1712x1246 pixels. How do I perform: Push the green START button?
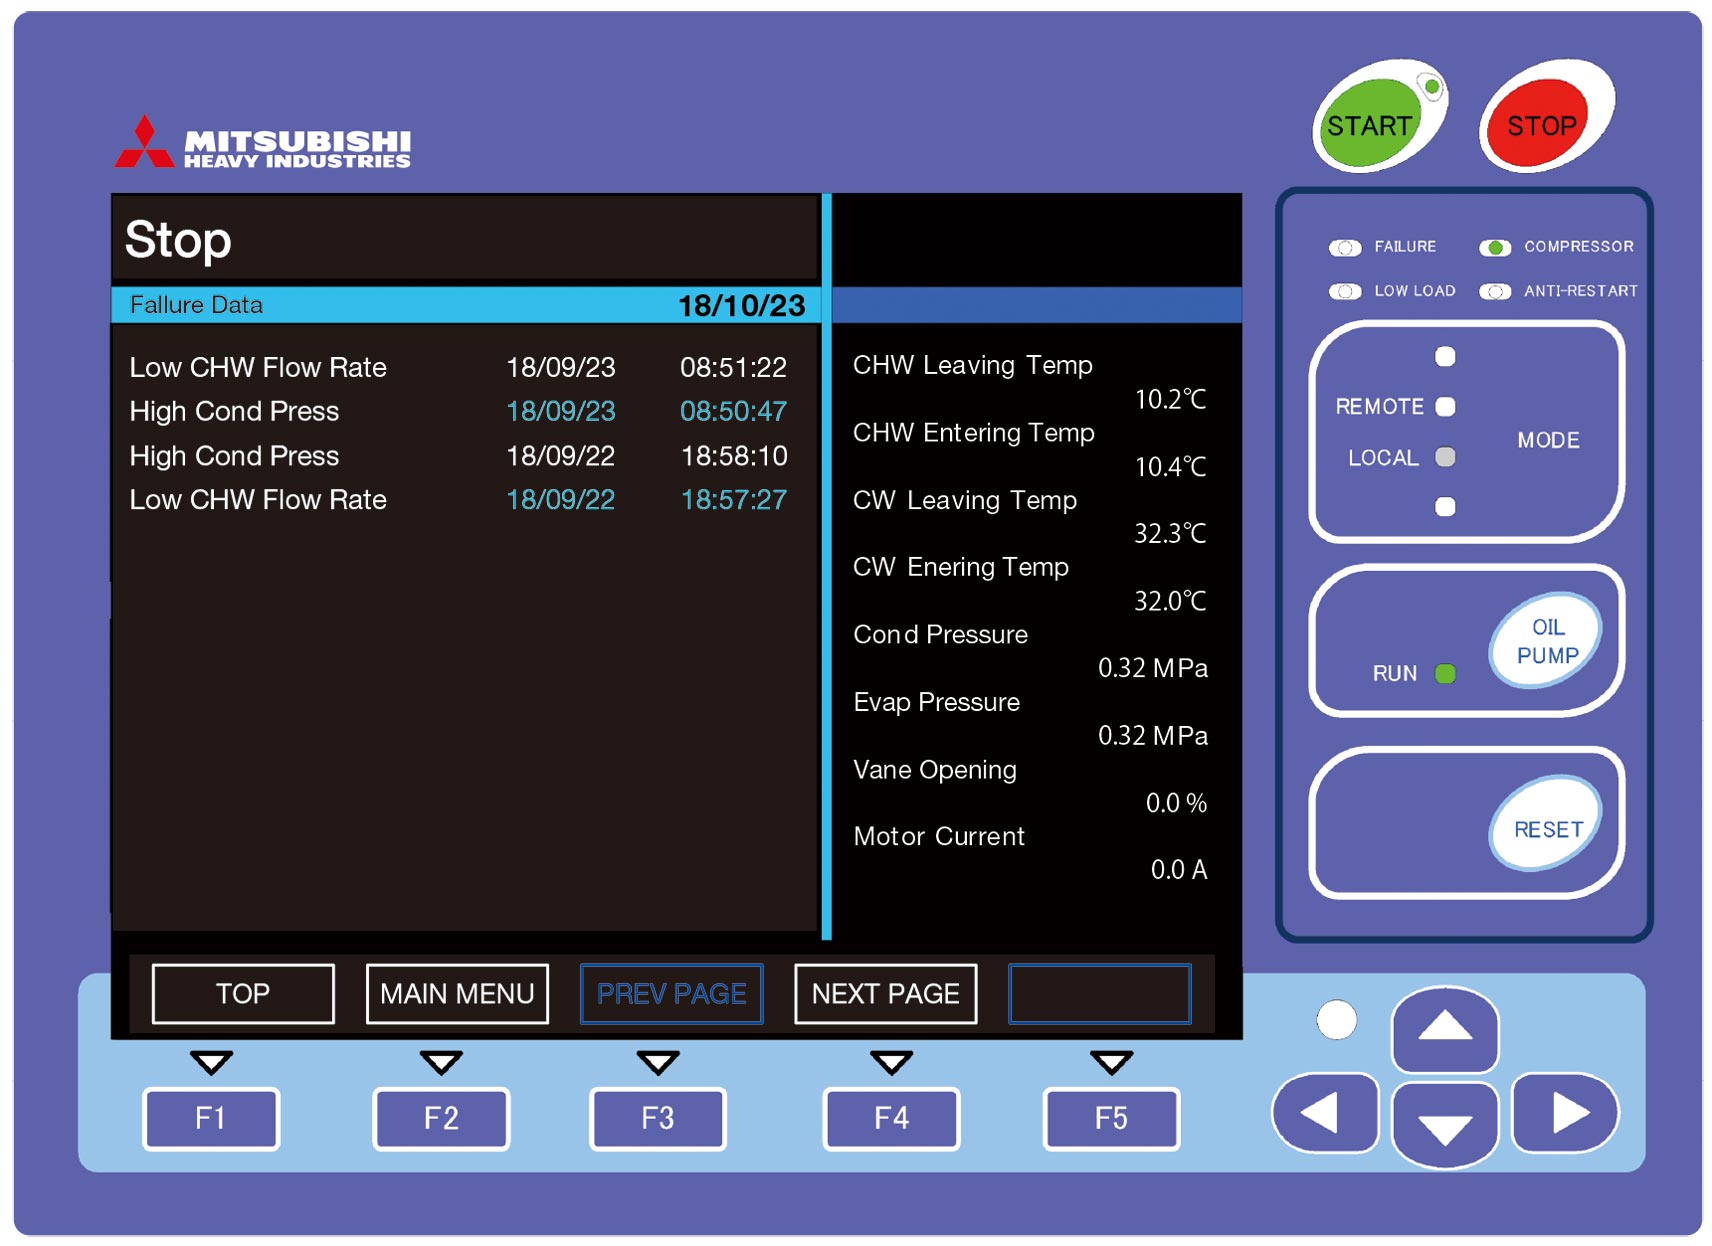tap(1370, 122)
